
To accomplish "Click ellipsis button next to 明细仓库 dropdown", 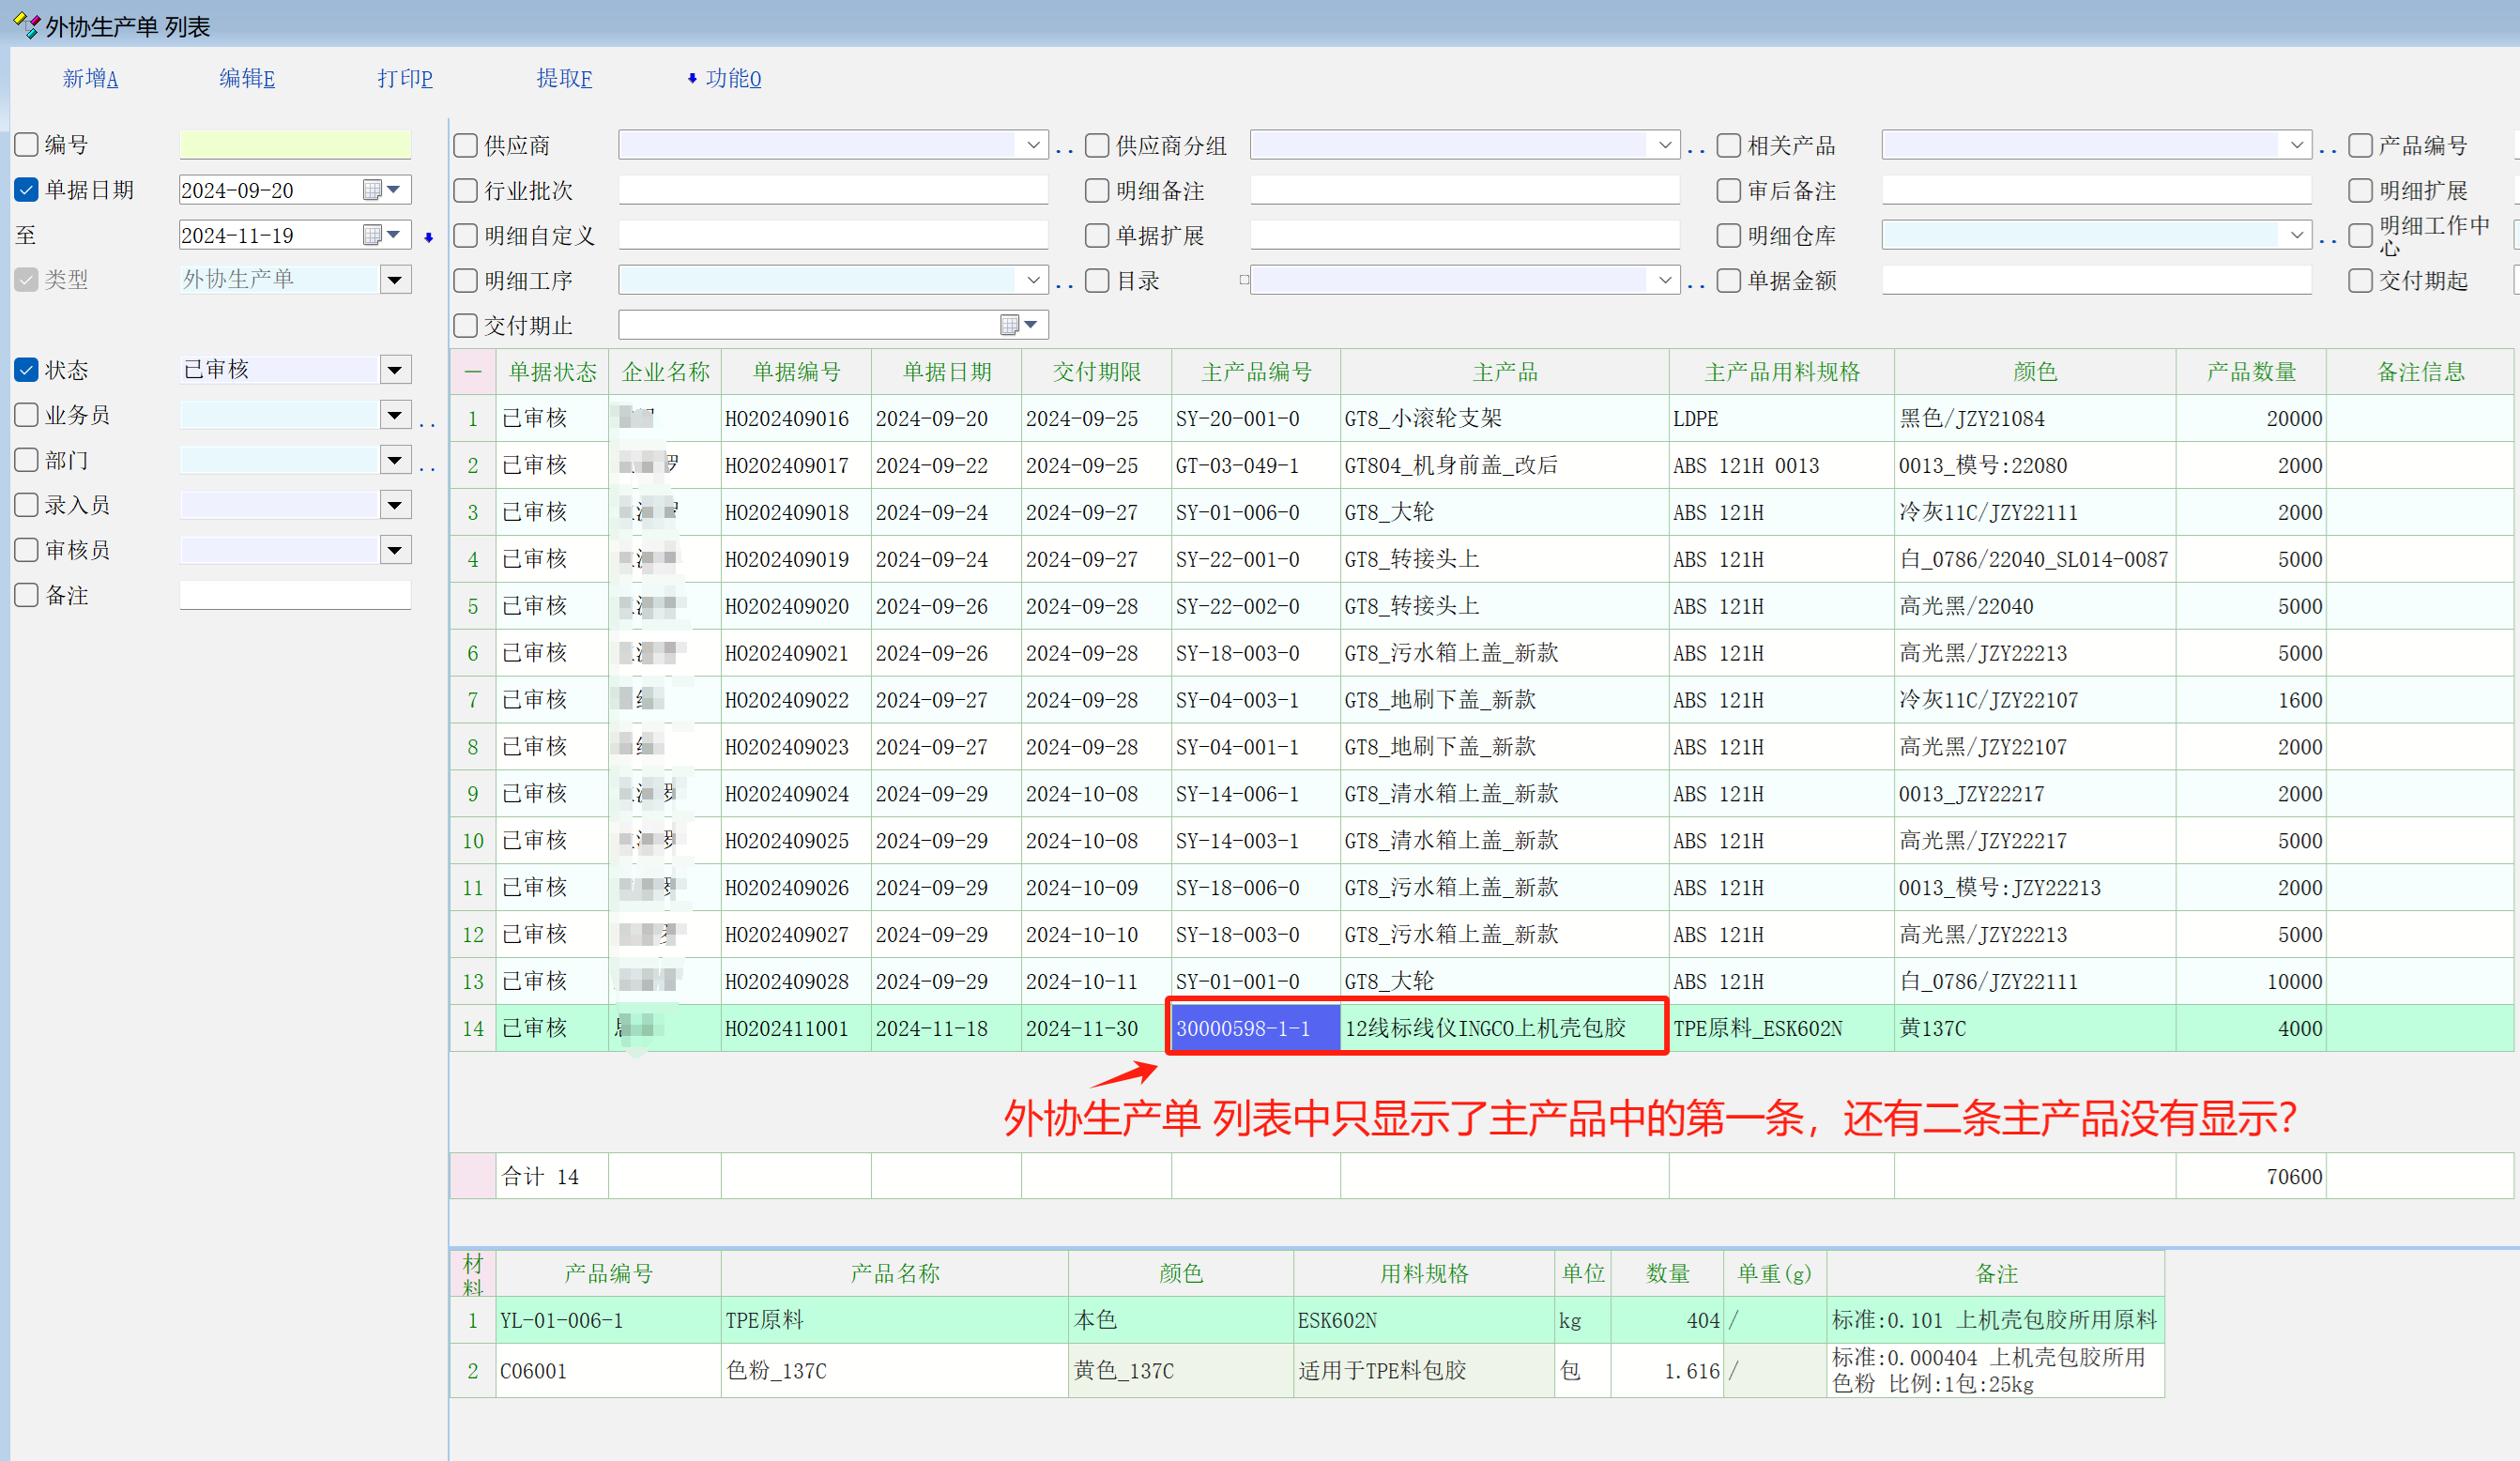I will click(2328, 240).
